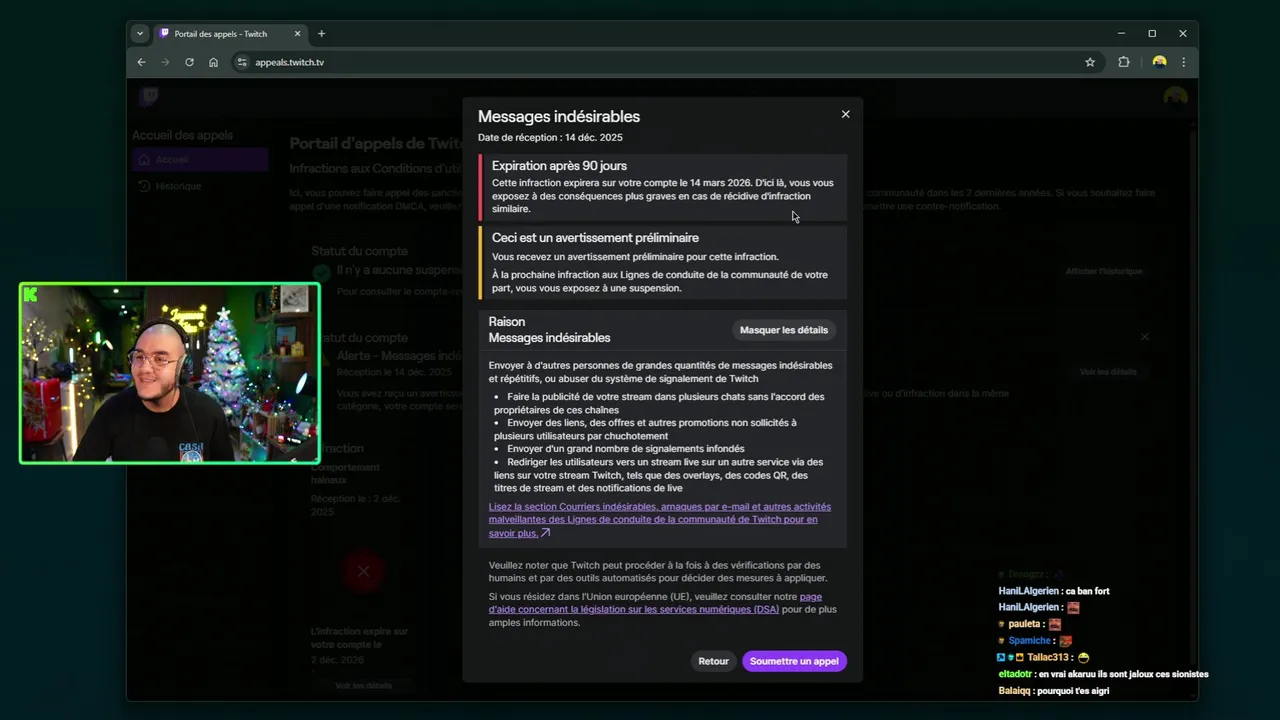Click the Masquer les détails button
The width and height of the screenshot is (1280, 720).
pos(784,330)
